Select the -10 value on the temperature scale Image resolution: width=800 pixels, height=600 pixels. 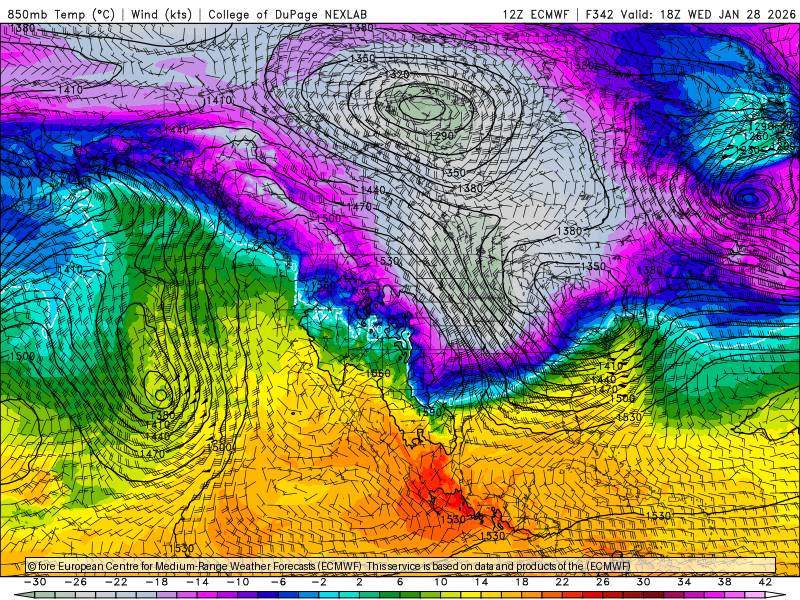point(238,582)
